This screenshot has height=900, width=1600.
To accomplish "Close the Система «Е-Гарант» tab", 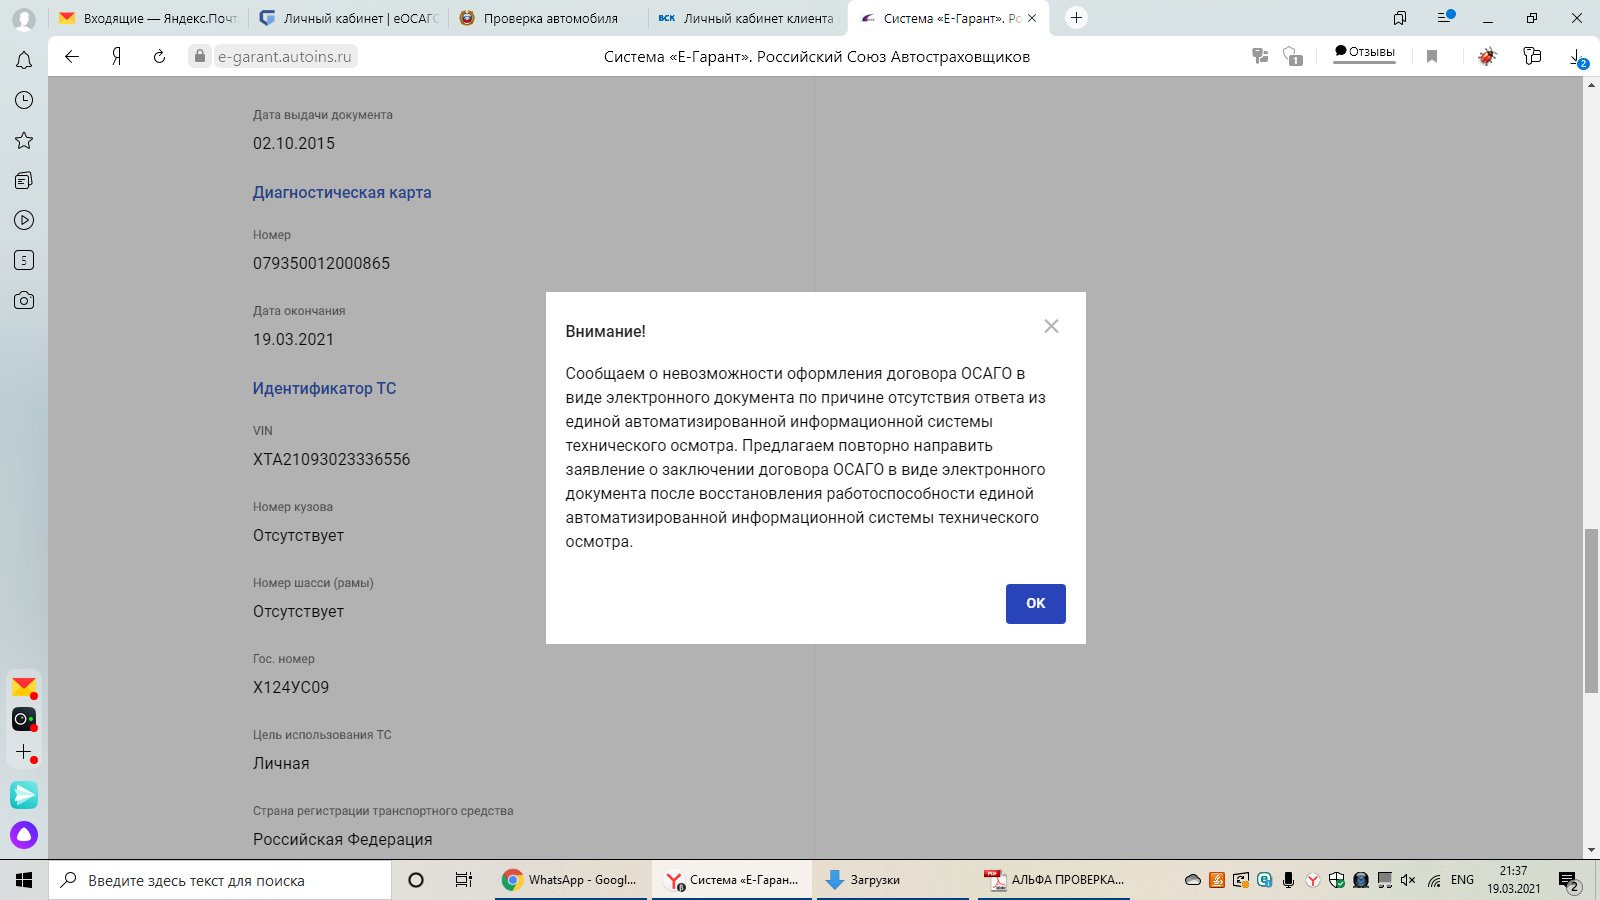I will [x=1032, y=18].
